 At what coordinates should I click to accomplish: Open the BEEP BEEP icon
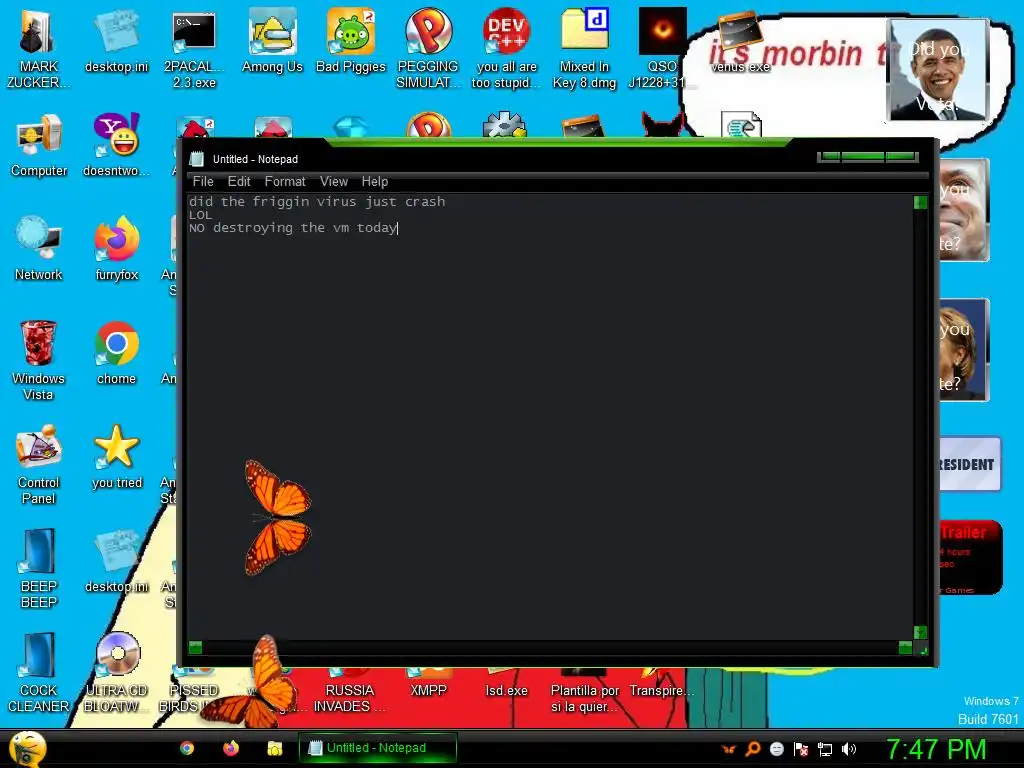tap(39, 568)
